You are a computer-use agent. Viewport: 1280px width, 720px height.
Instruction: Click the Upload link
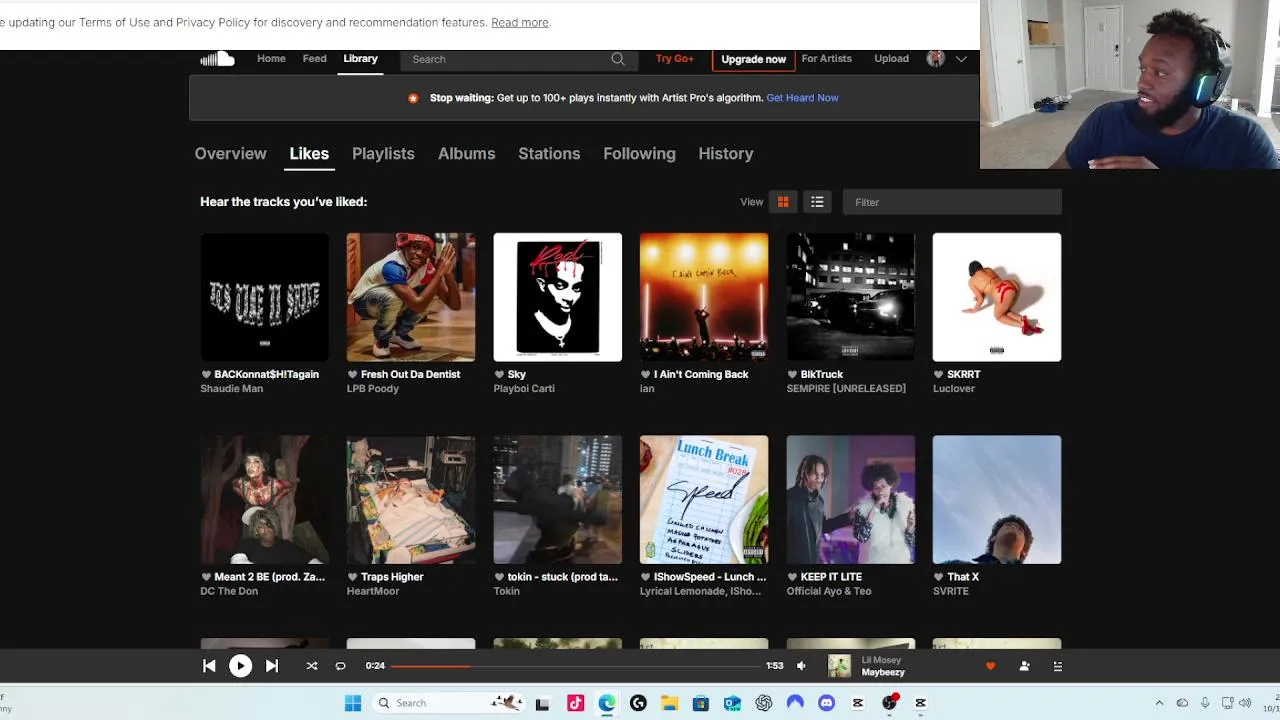(891, 59)
